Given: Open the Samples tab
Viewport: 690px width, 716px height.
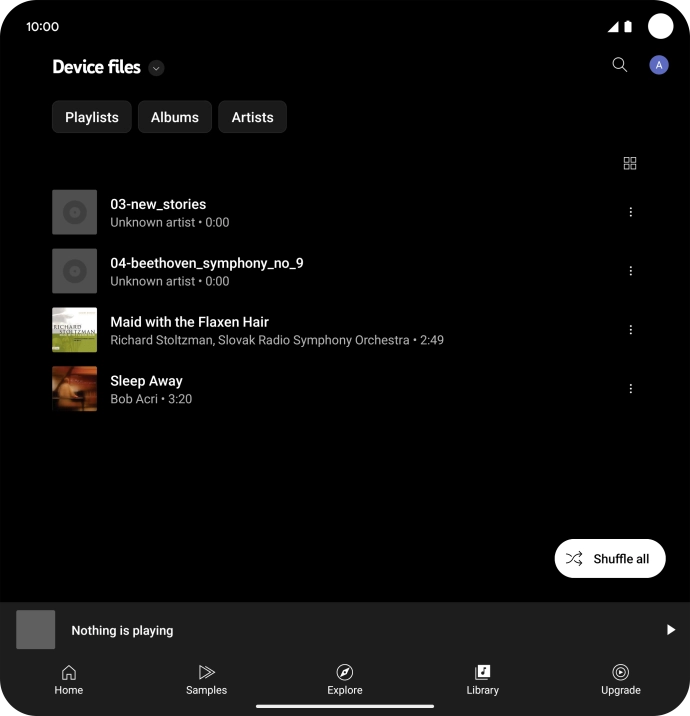Looking at the screenshot, I should (x=206, y=680).
